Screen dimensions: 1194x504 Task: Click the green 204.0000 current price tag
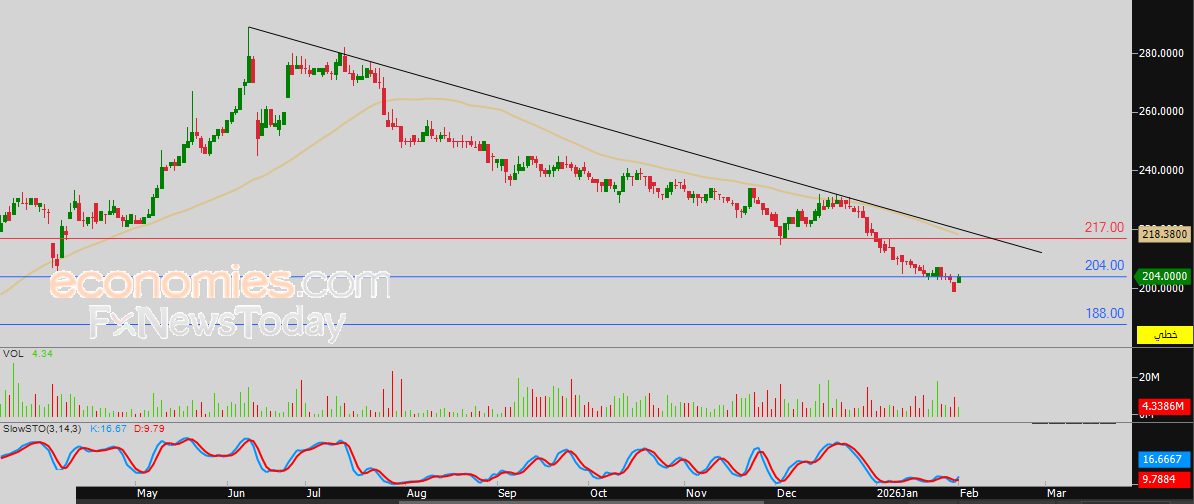coord(1162,276)
